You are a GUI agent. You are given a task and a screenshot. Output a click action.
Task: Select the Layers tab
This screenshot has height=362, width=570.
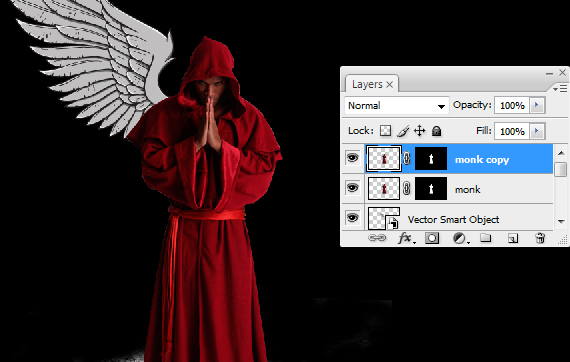point(367,84)
